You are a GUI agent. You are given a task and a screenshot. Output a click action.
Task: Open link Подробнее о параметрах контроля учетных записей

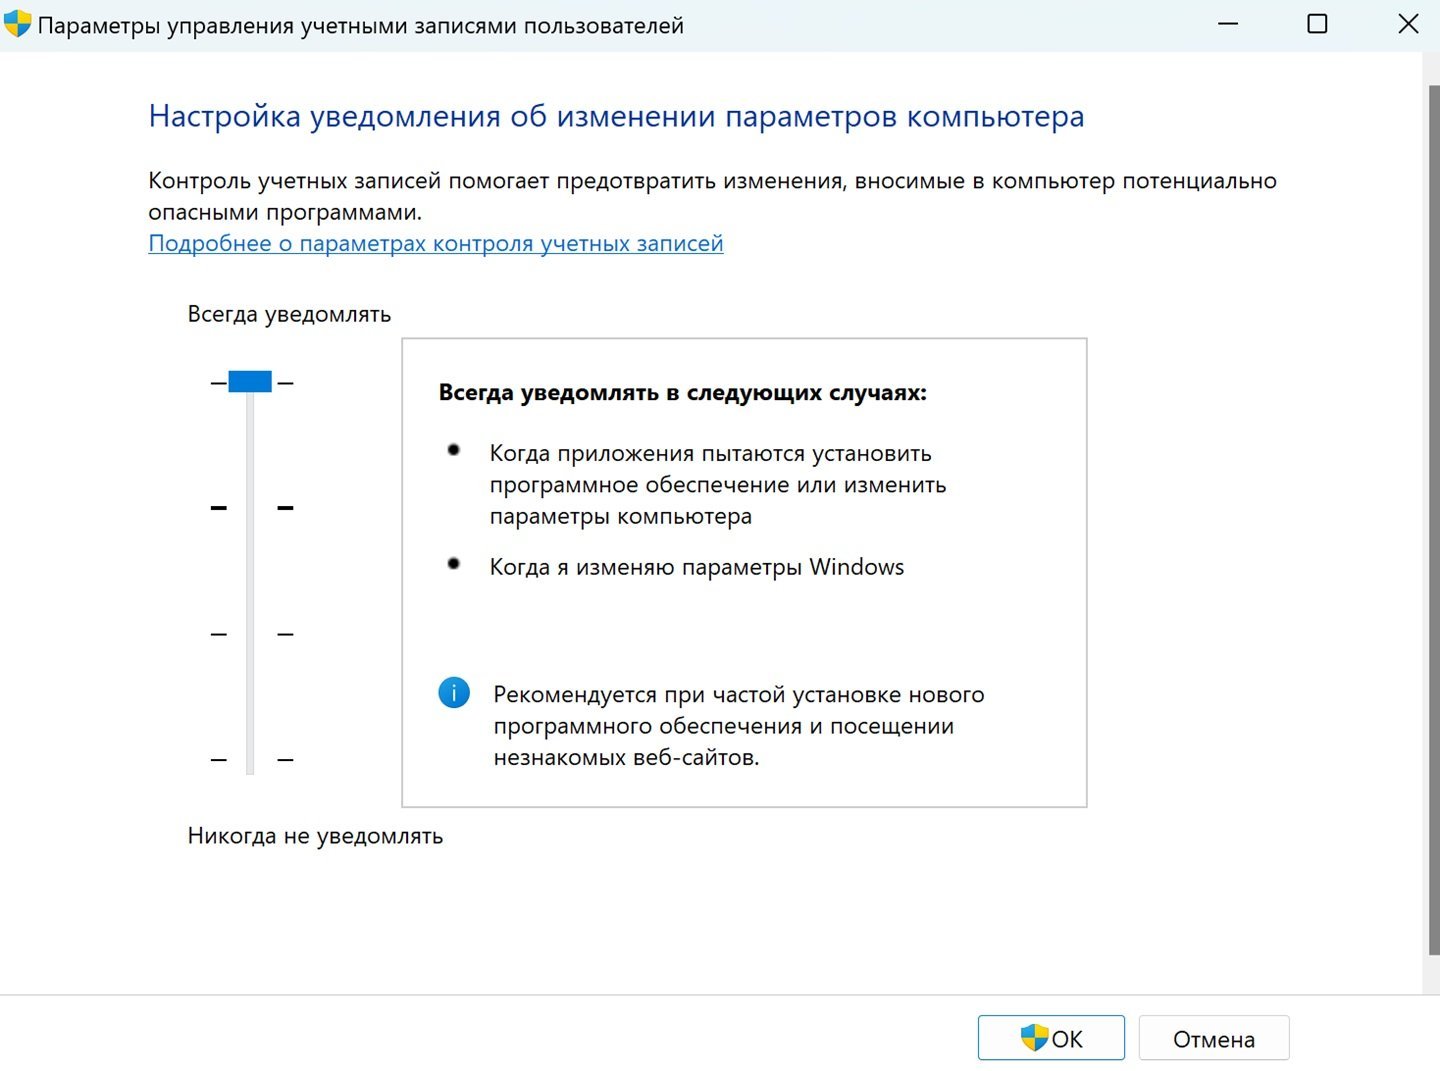pyautogui.click(x=436, y=243)
